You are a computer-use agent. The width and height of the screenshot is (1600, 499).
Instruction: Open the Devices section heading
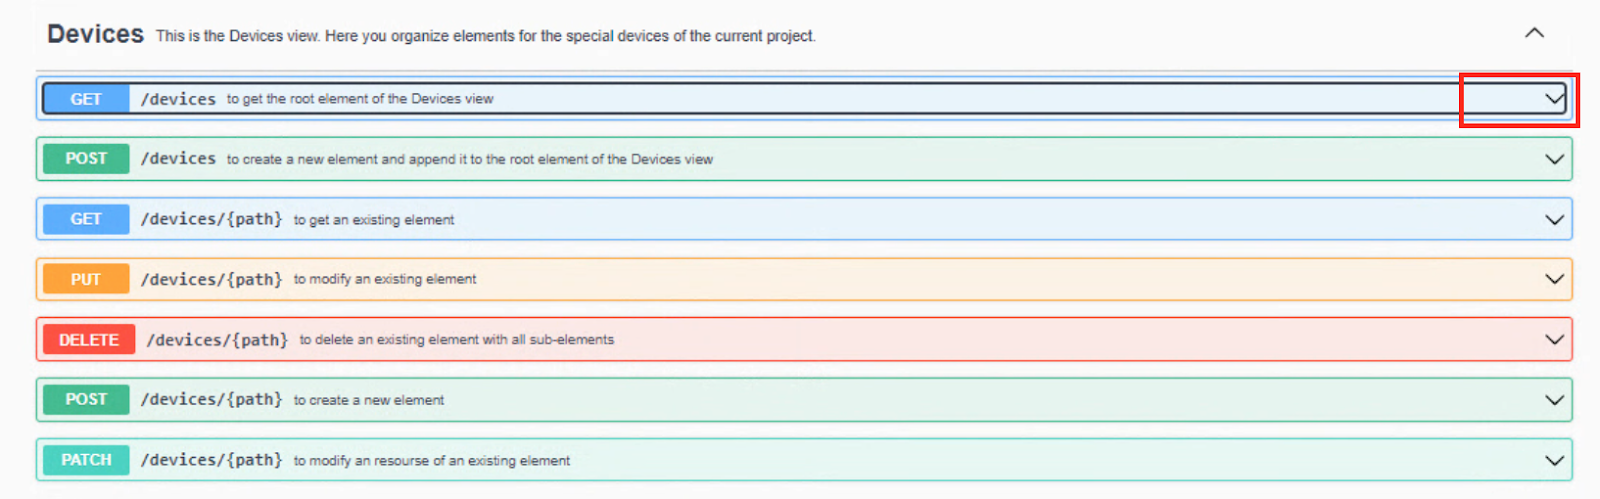tap(95, 34)
